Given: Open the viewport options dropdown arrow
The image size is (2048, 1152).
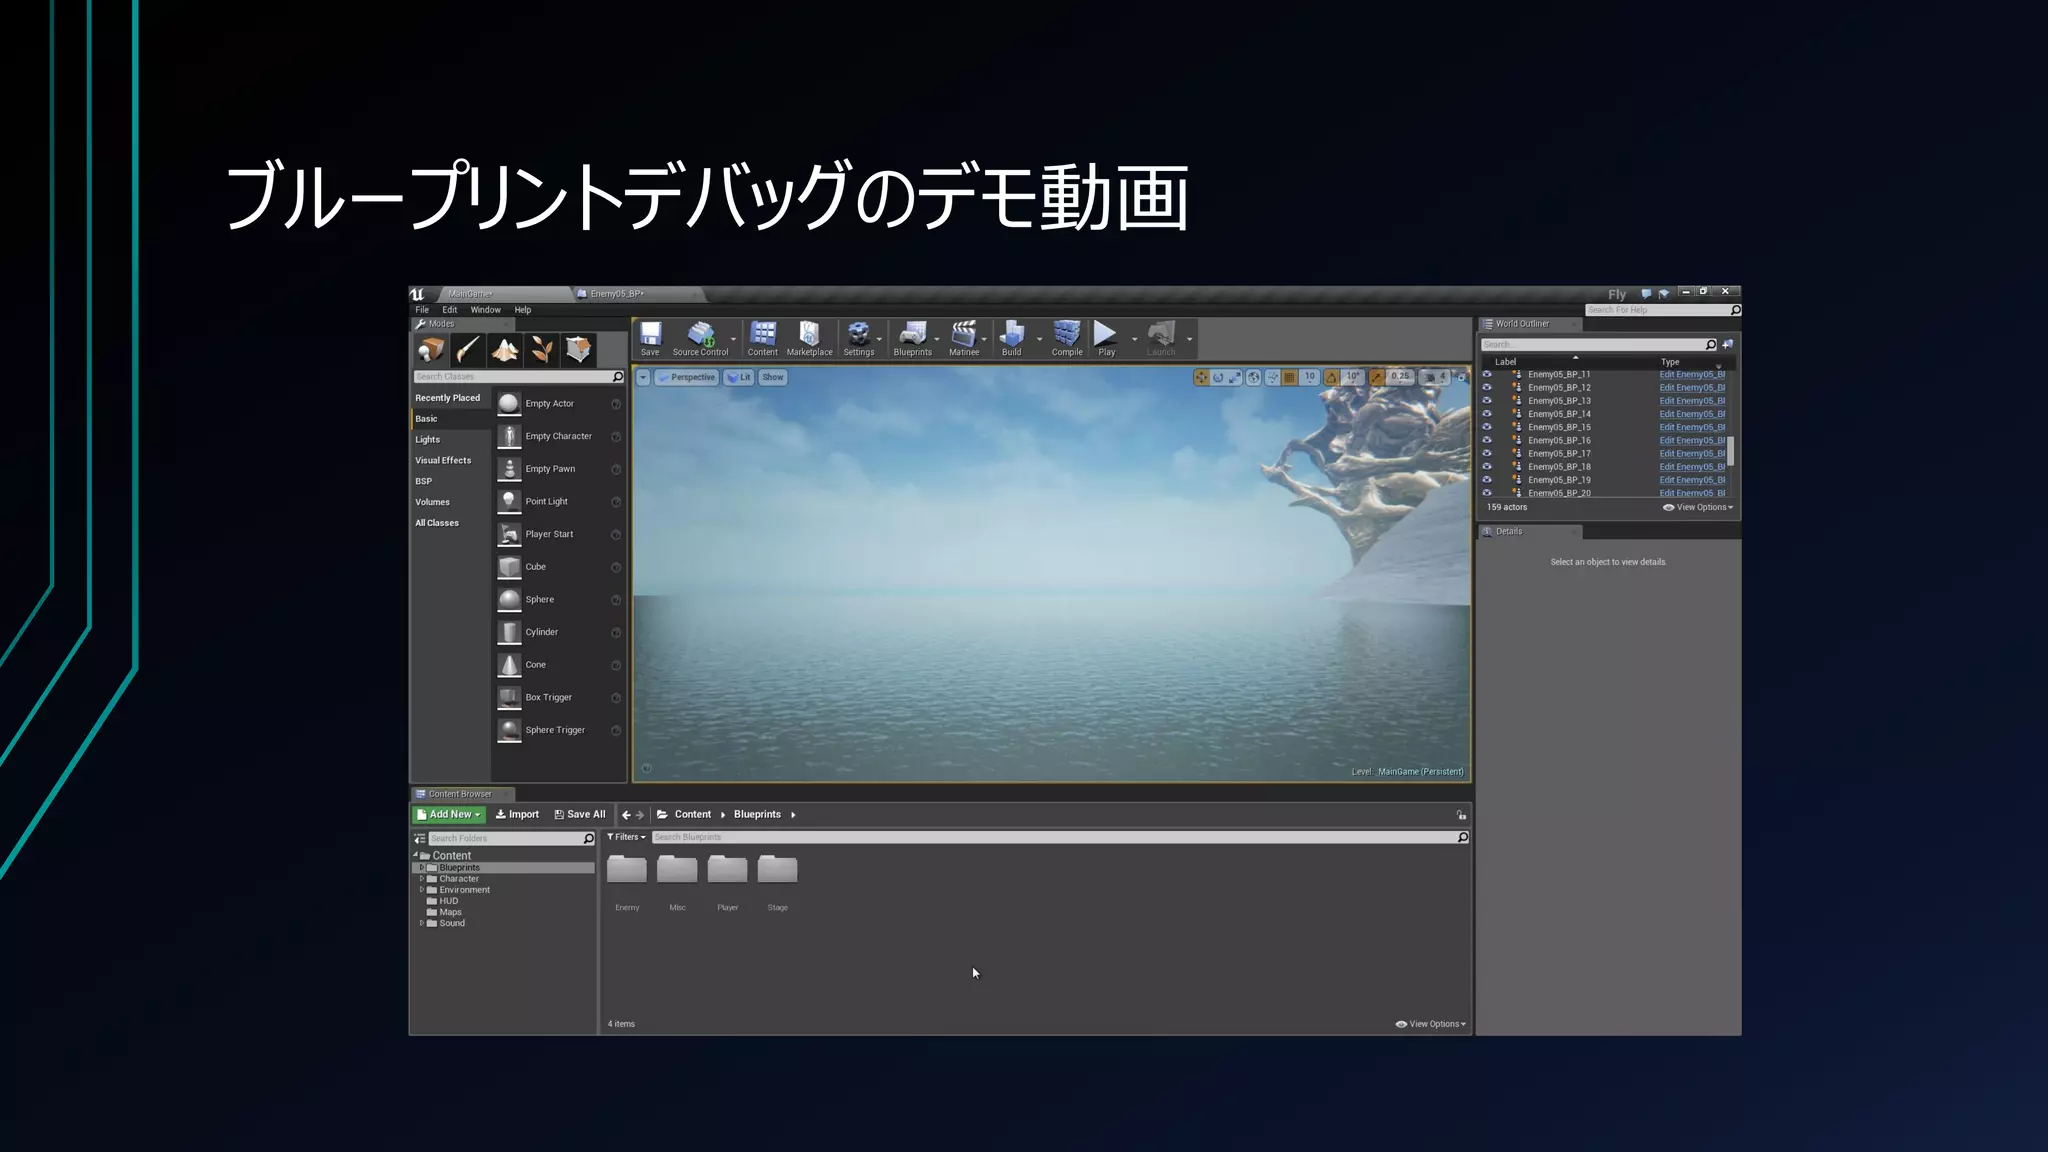Looking at the screenshot, I should 643,378.
